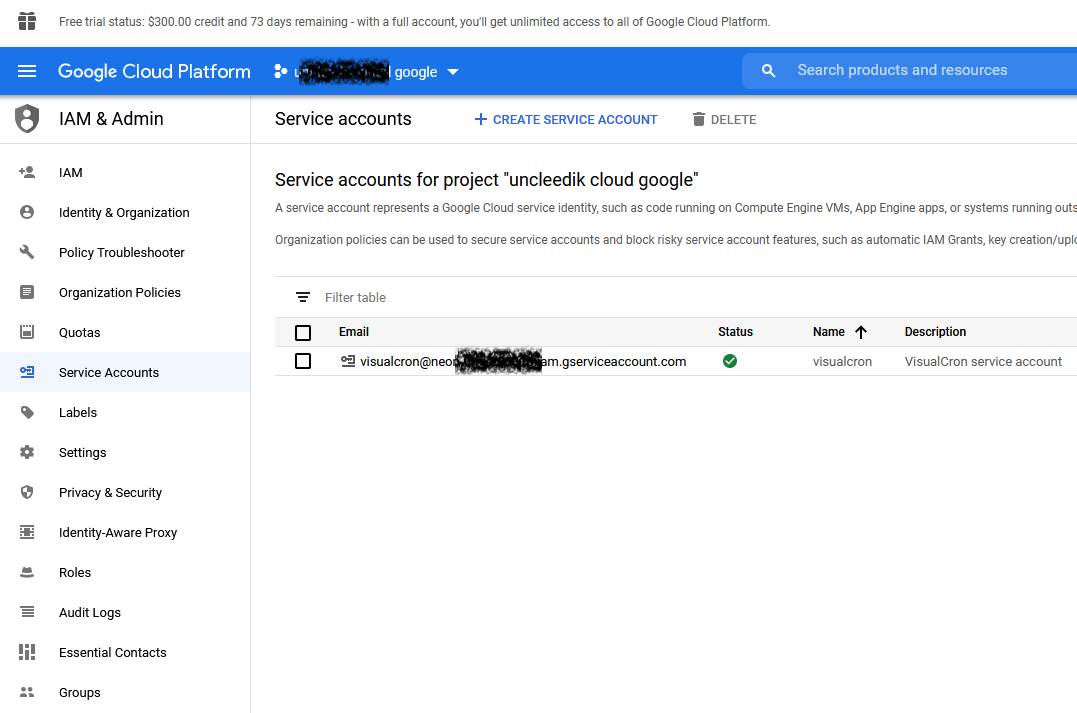This screenshot has width=1077, height=713.
Task: Click the green status checkmark for visualcron
Action: (730, 361)
